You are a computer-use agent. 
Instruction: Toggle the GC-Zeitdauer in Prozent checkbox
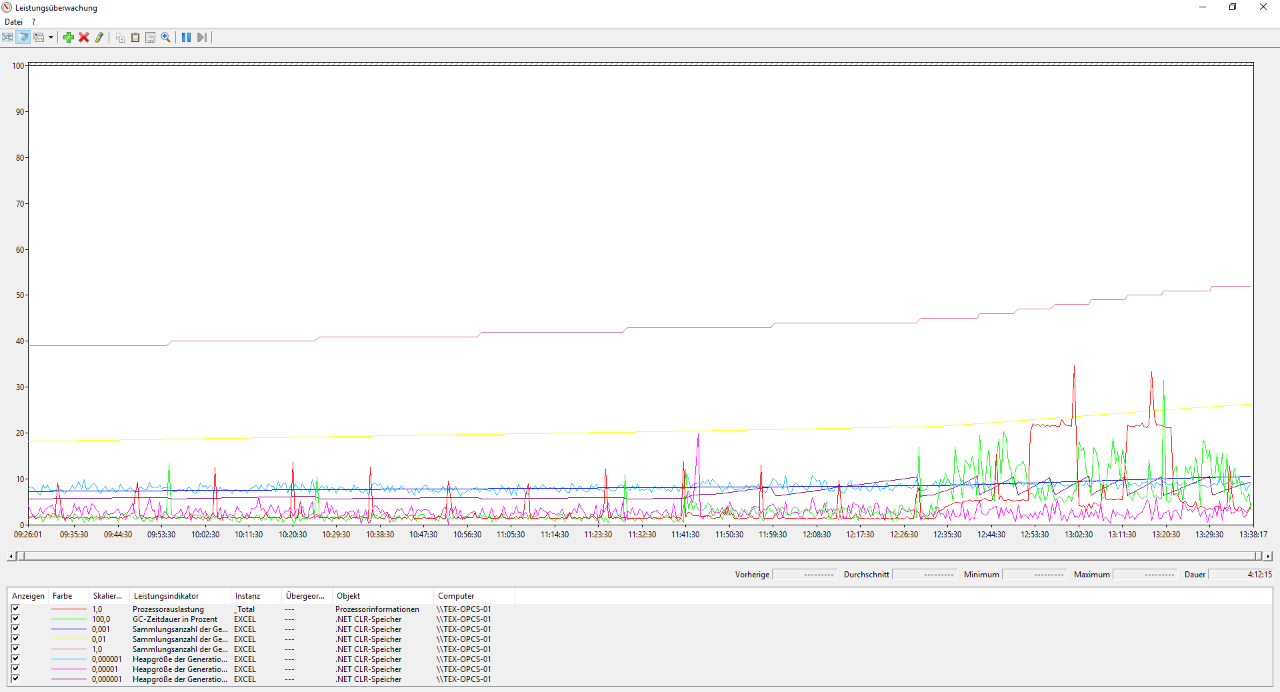click(15, 619)
